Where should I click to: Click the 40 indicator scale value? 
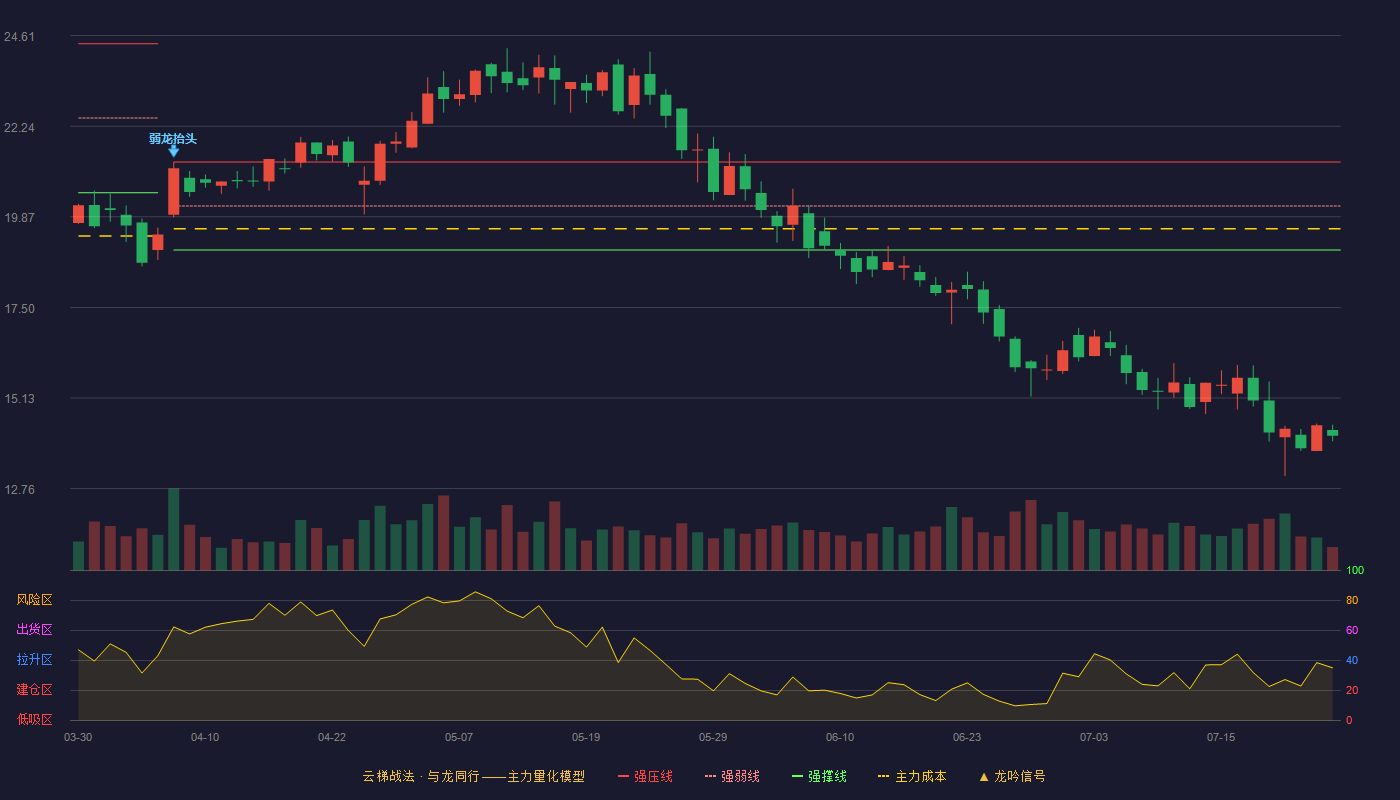(x=1352, y=660)
